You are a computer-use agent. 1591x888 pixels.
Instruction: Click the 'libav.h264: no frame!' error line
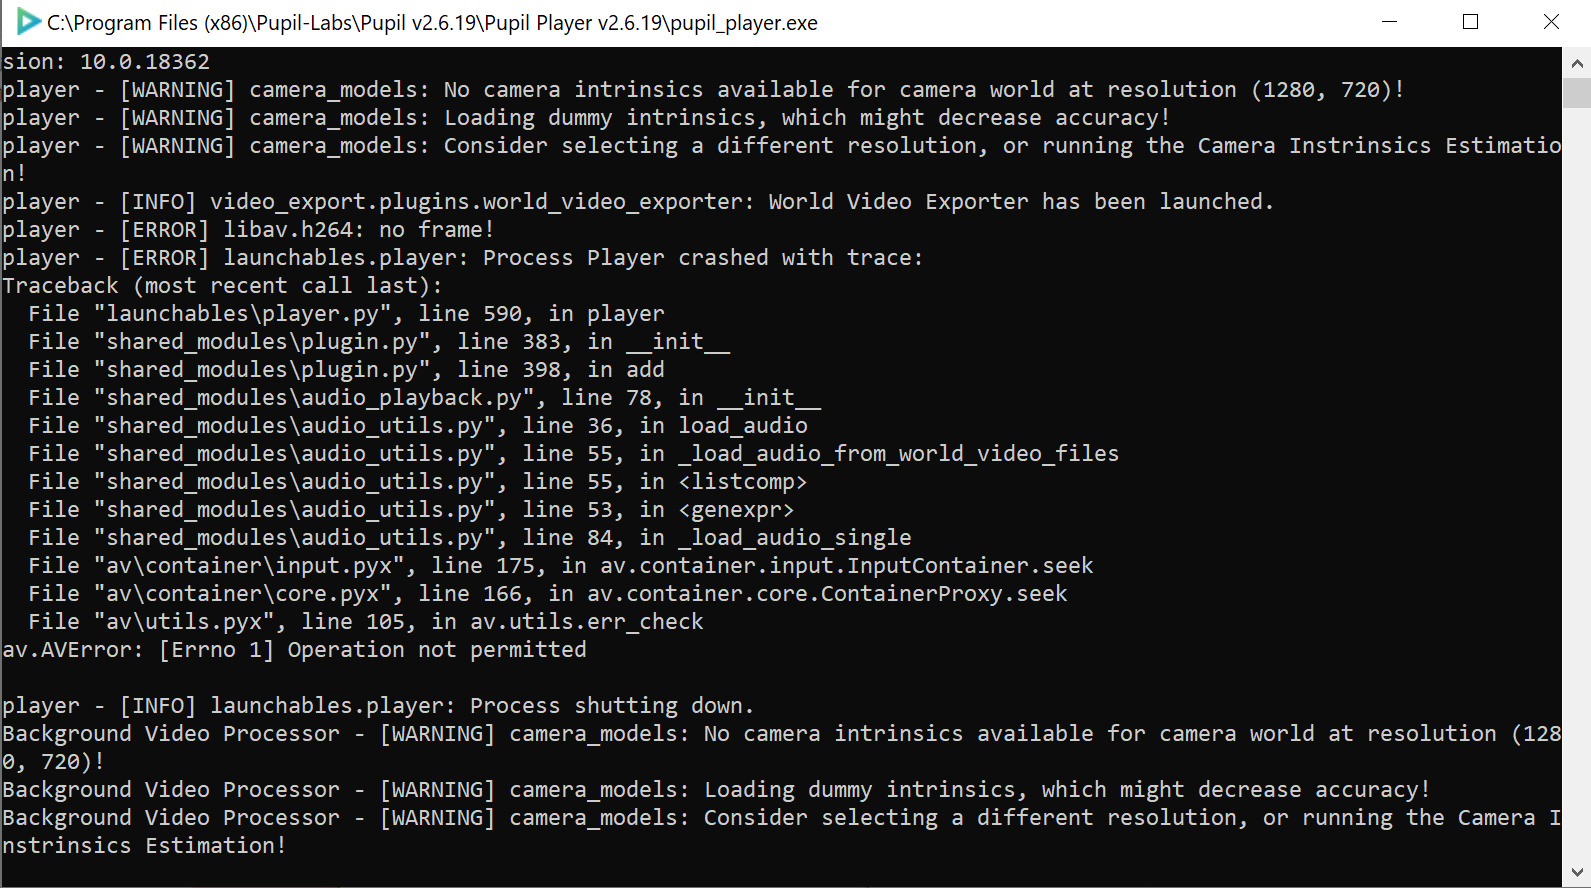(248, 230)
